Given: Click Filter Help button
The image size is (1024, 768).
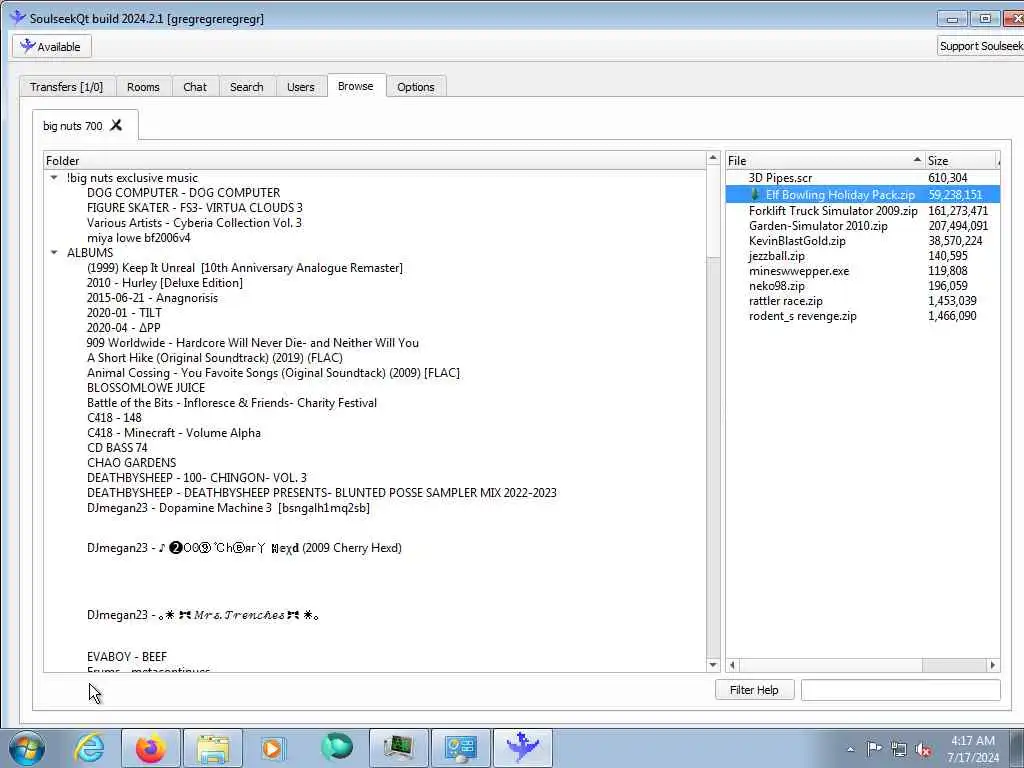Looking at the screenshot, I should (x=754, y=690).
